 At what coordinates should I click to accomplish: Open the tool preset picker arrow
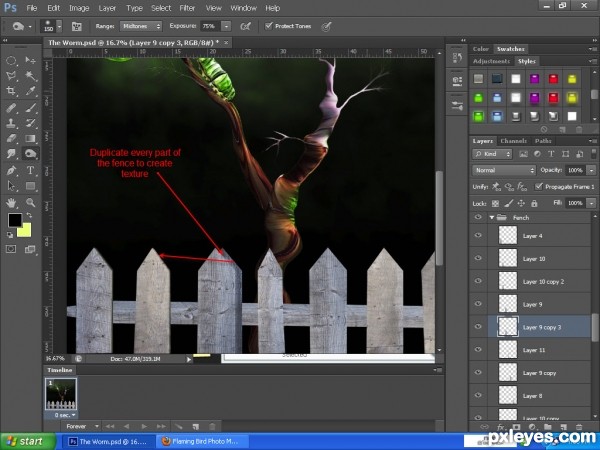tap(30, 26)
